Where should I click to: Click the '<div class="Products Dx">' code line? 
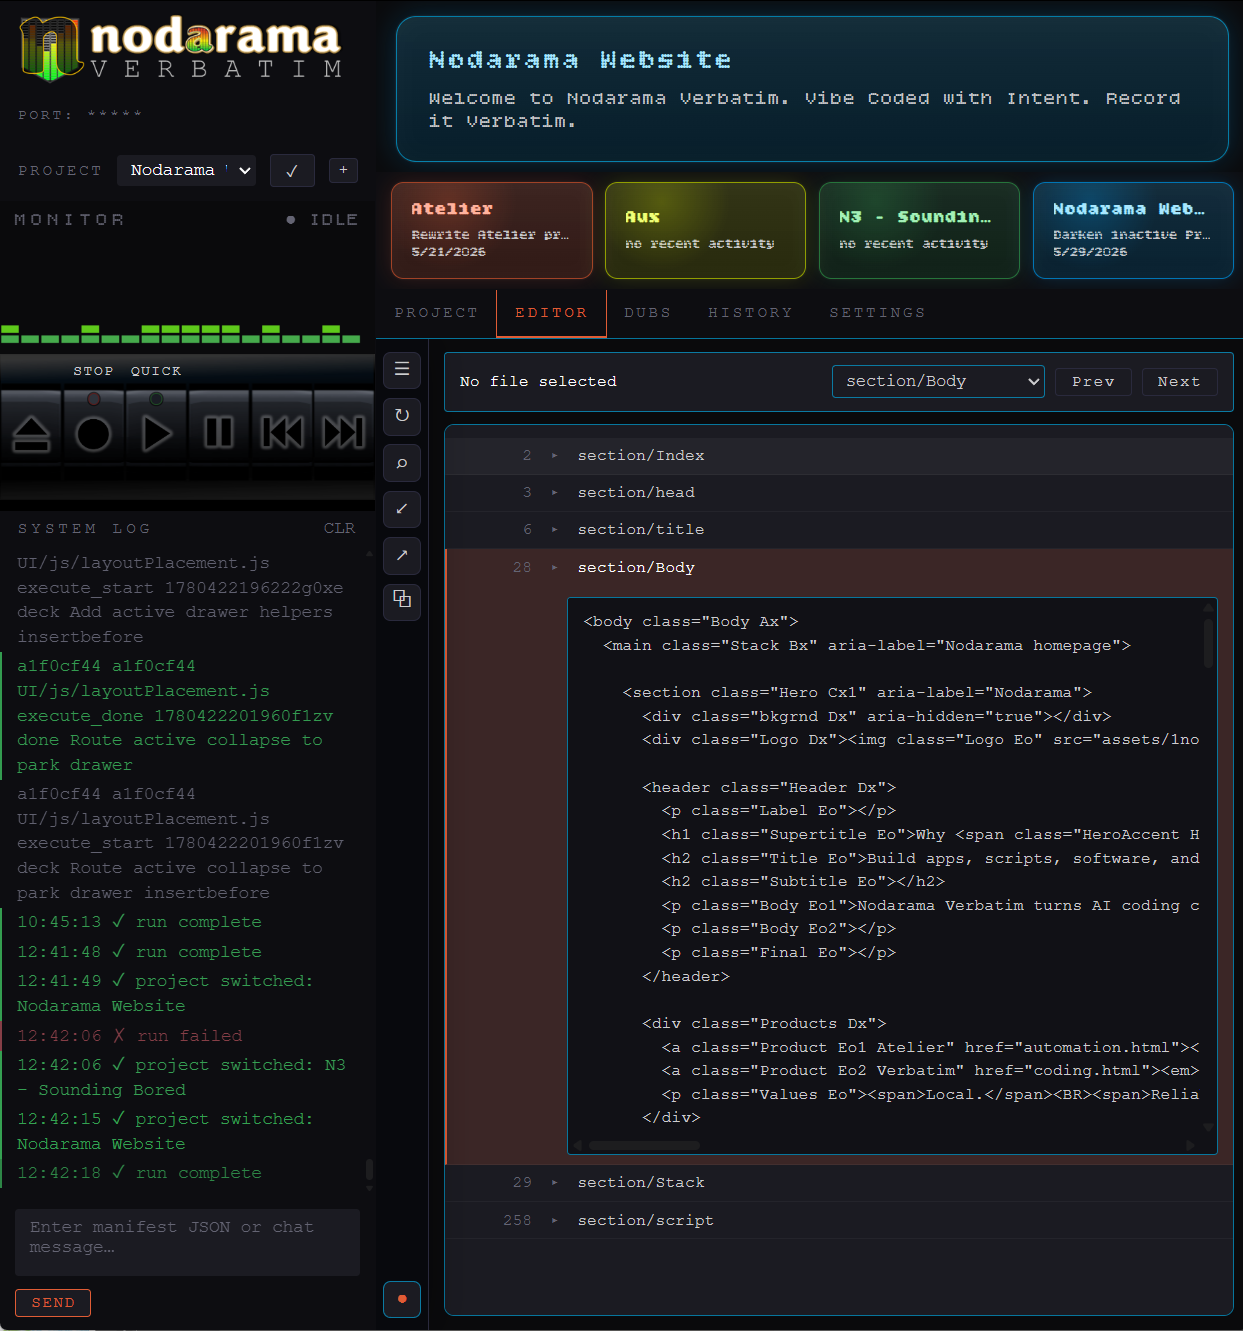(764, 1024)
